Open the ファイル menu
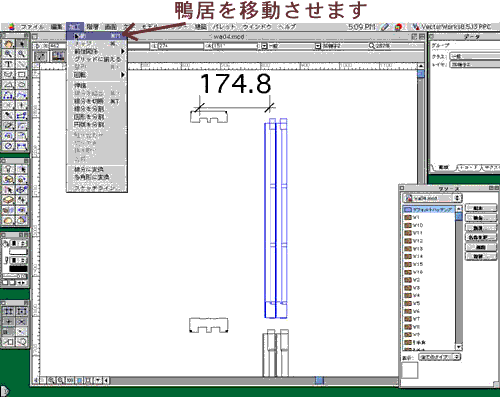Image resolution: width=500 pixels, height=397 pixels. coord(32,27)
